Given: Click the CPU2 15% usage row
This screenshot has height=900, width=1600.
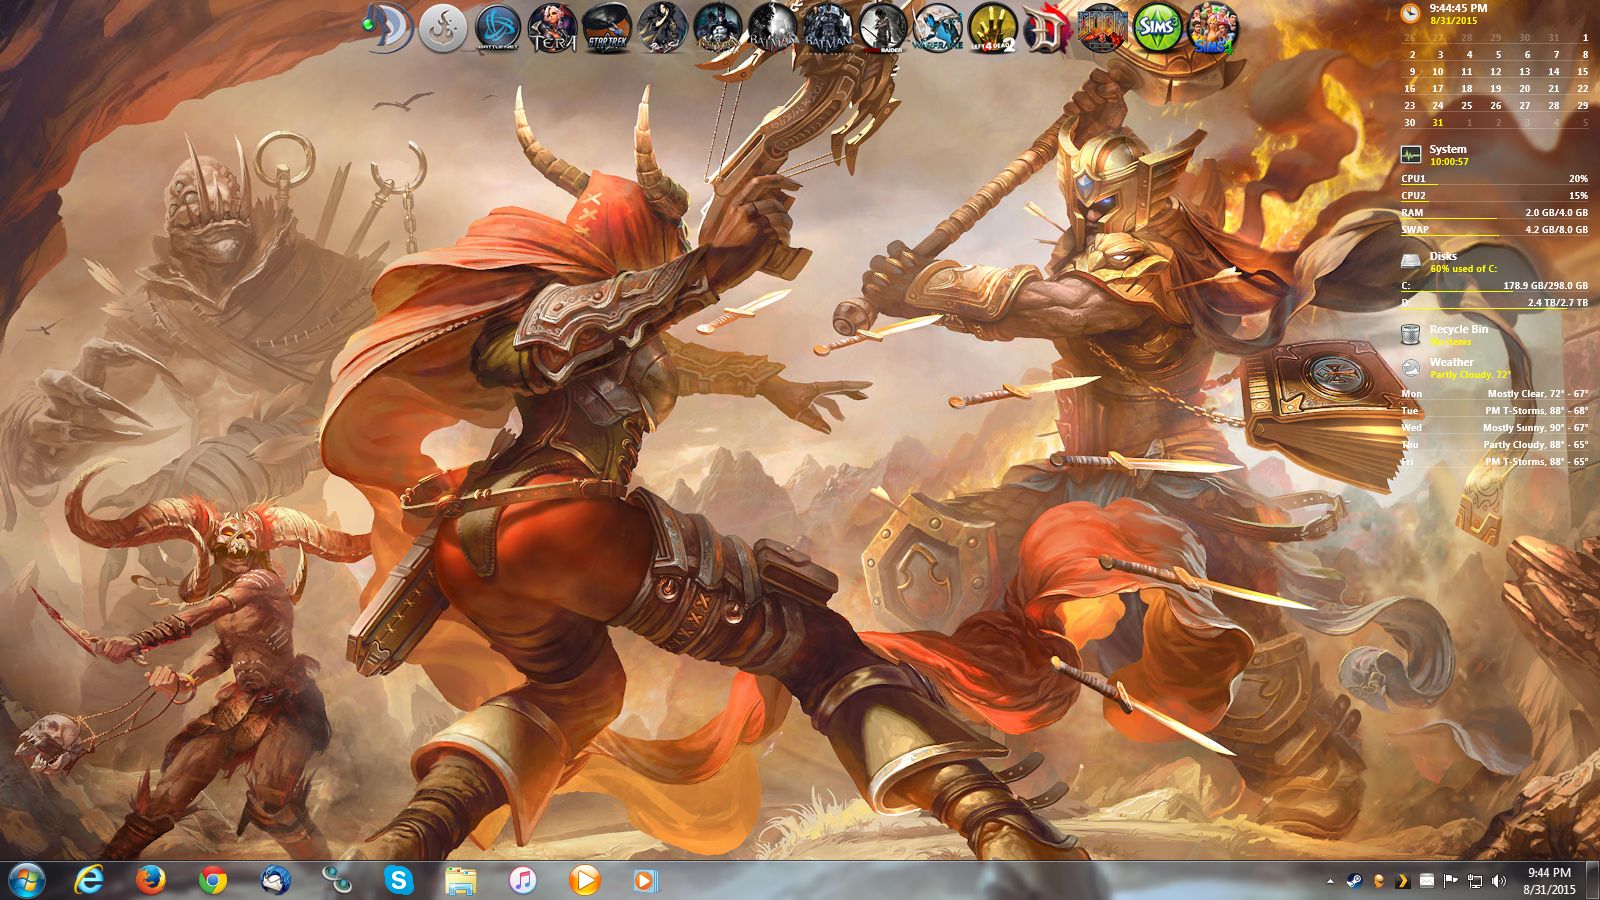Looking at the screenshot, I should click(1494, 196).
